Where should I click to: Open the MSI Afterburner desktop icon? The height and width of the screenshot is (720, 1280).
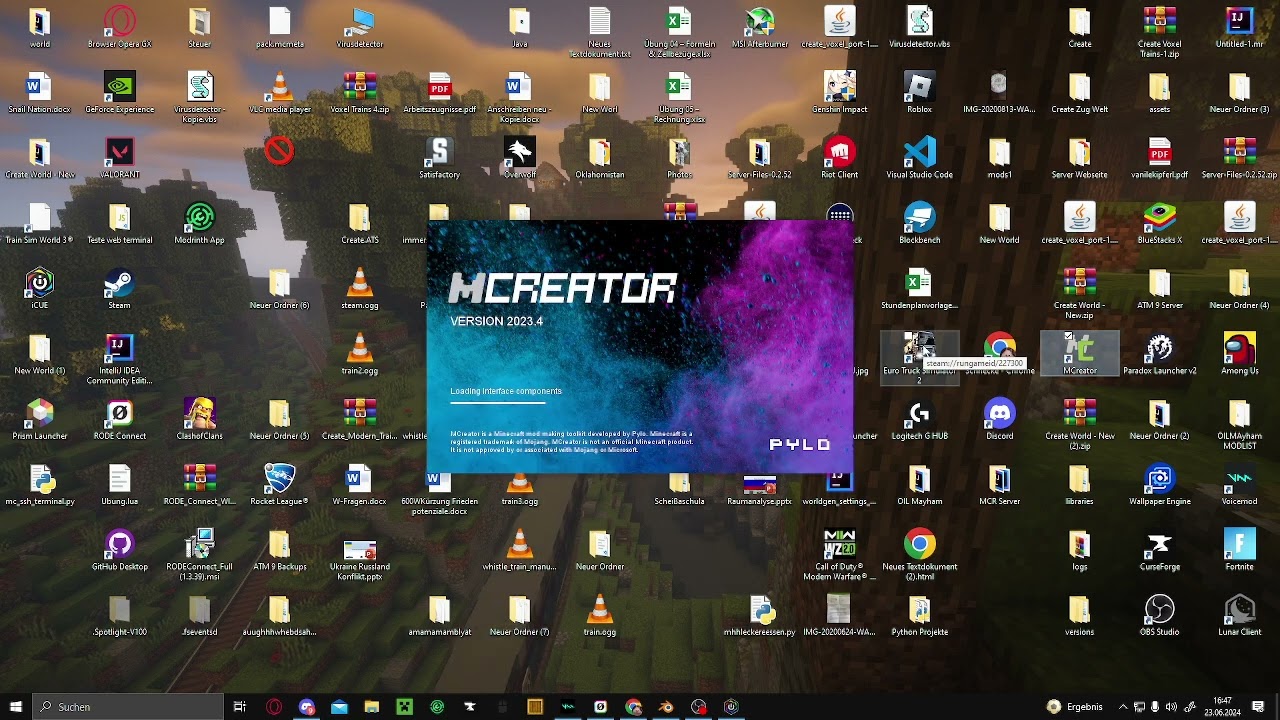[x=759, y=28]
